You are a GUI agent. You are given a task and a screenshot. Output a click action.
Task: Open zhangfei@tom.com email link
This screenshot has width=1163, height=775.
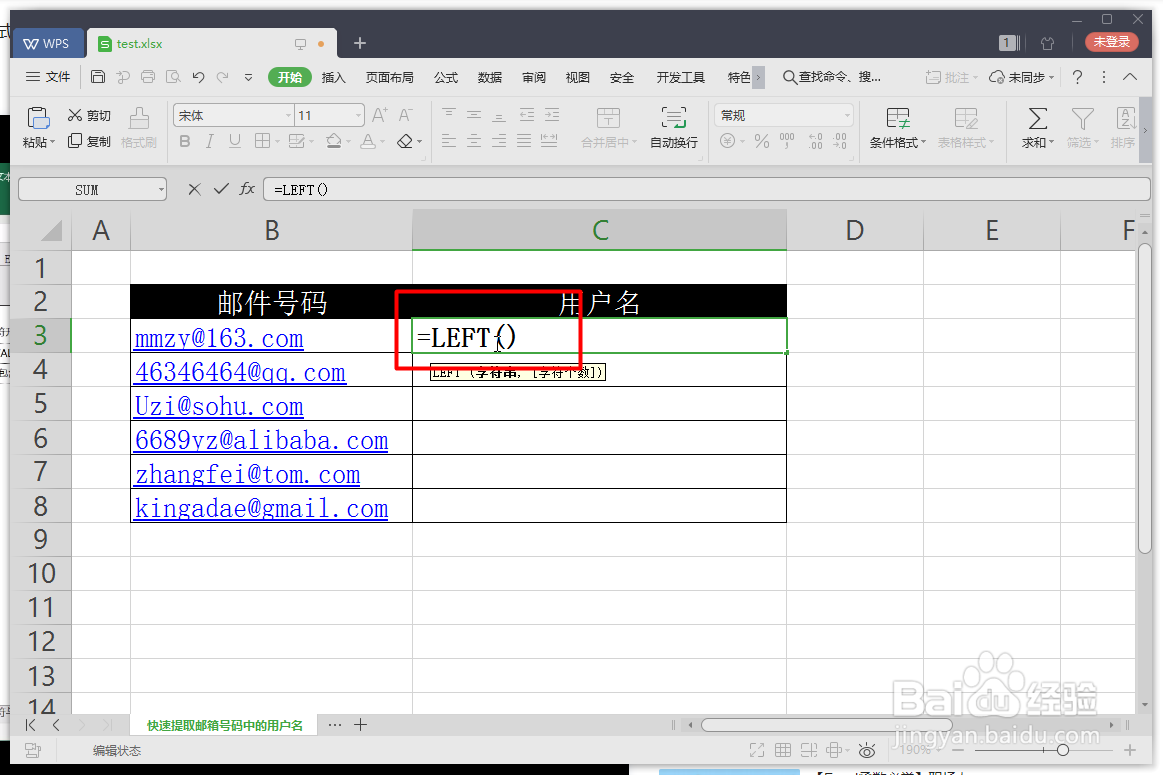point(247,475)
